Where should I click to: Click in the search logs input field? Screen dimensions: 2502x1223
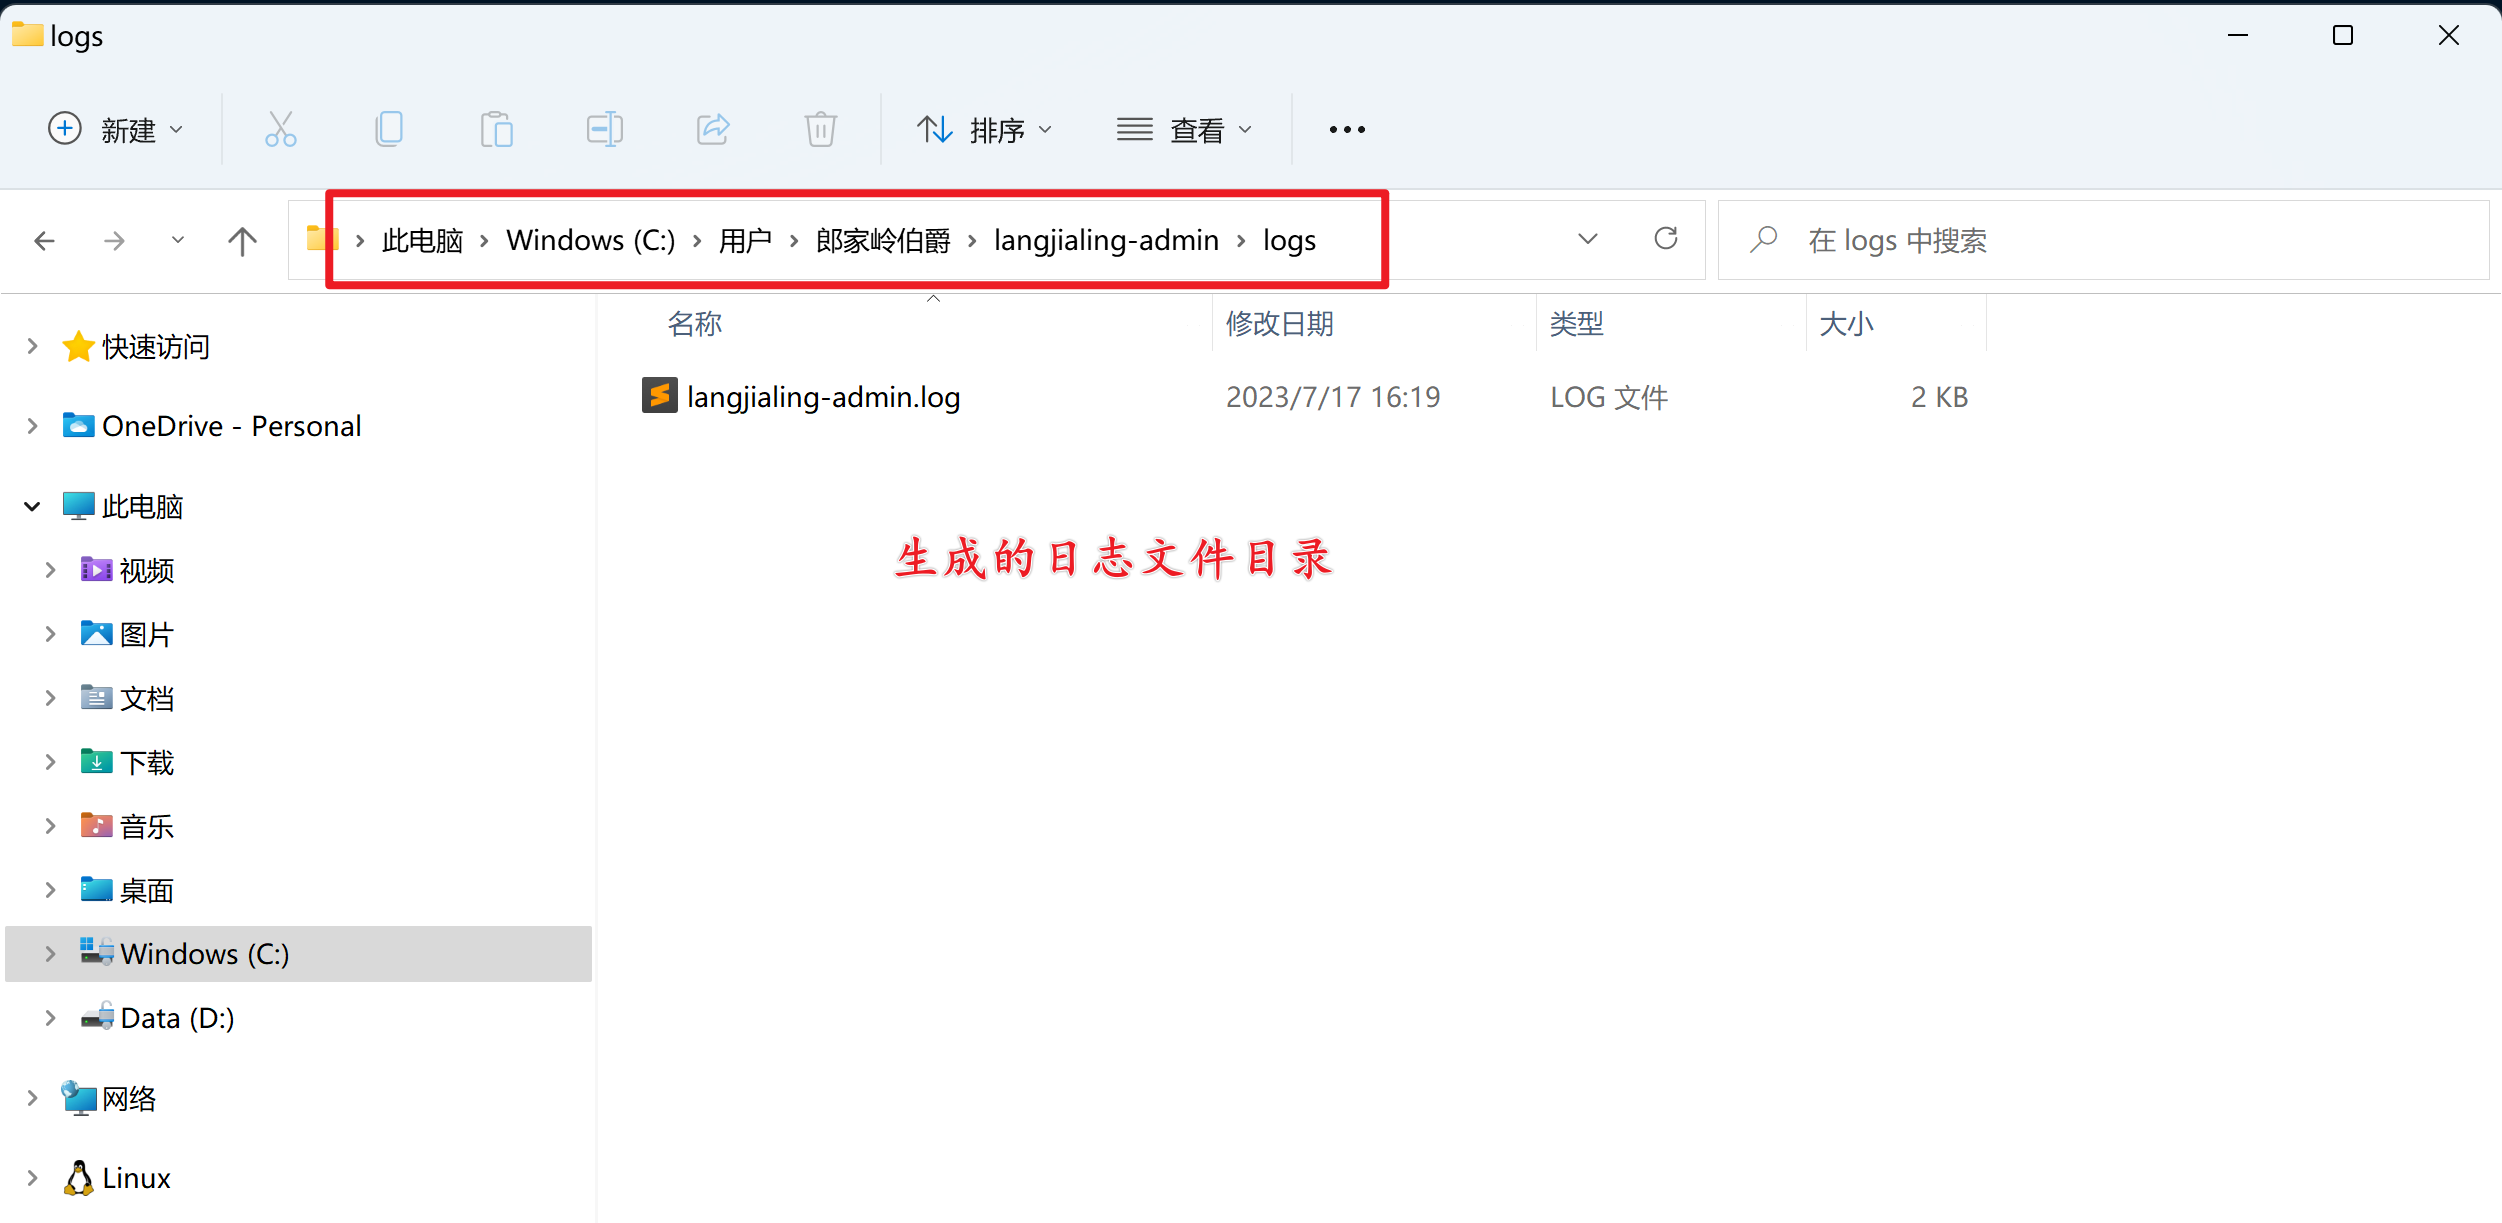tap(2103, 240)
